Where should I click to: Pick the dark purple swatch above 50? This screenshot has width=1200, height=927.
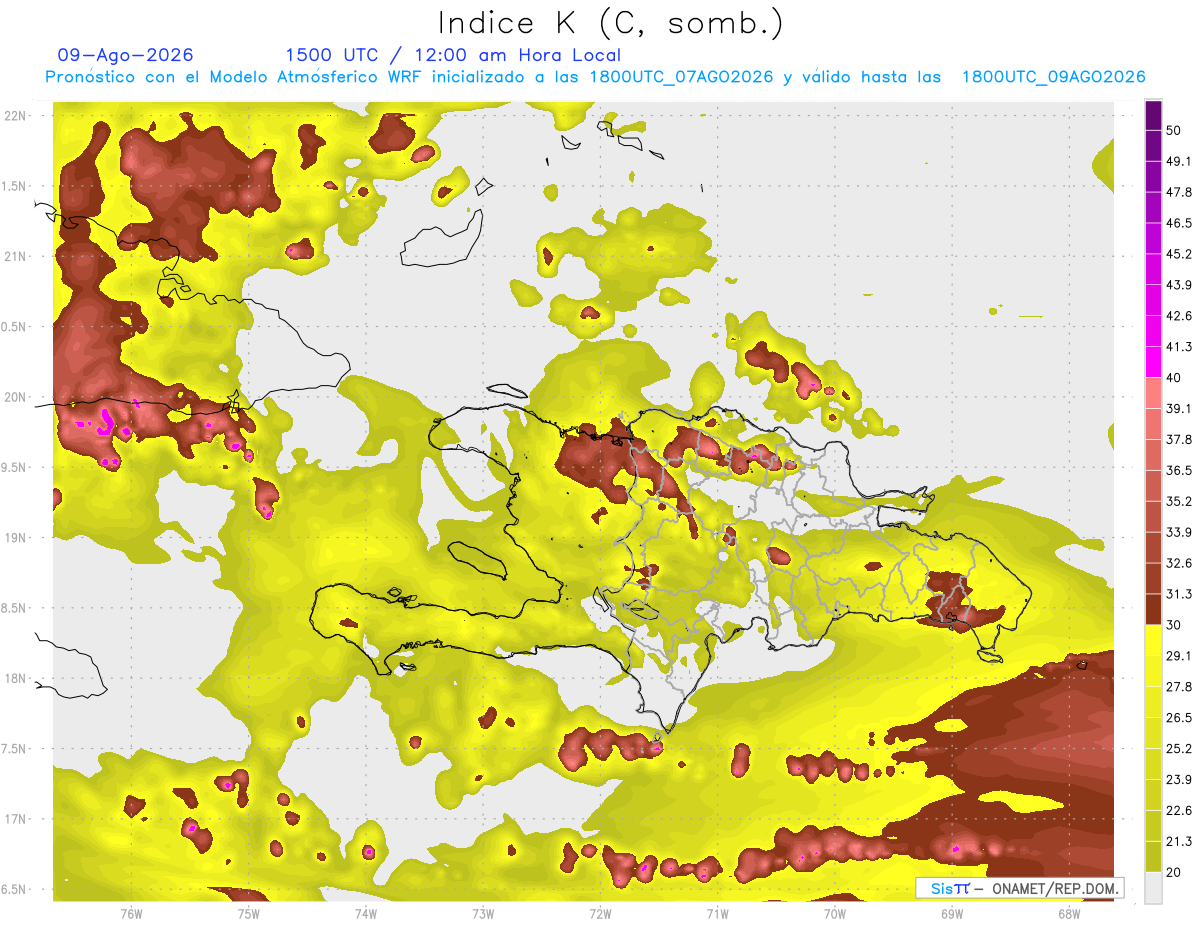coord(1153,116)
